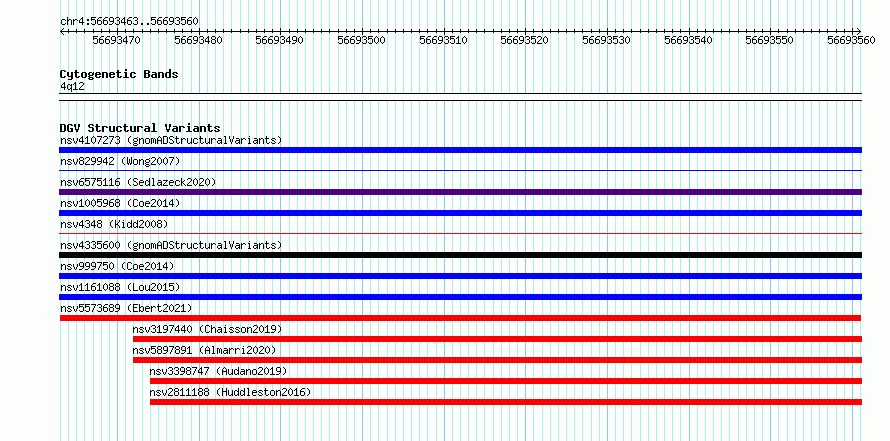Click the right arrowhead of the ruler
The image size is (890, 441).
click(859, 31)
